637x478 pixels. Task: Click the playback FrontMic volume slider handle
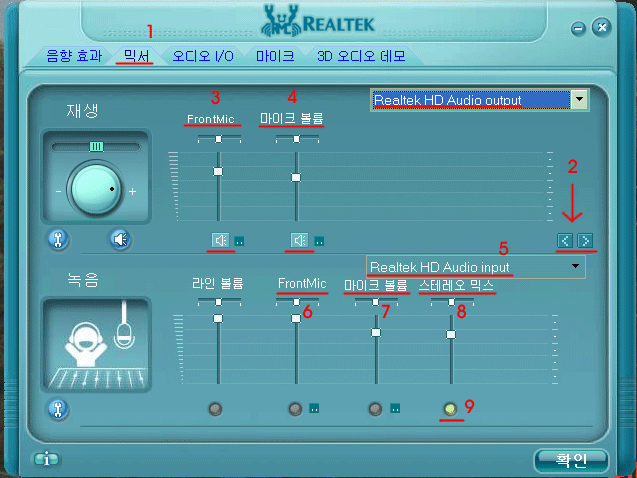[218, 172]
